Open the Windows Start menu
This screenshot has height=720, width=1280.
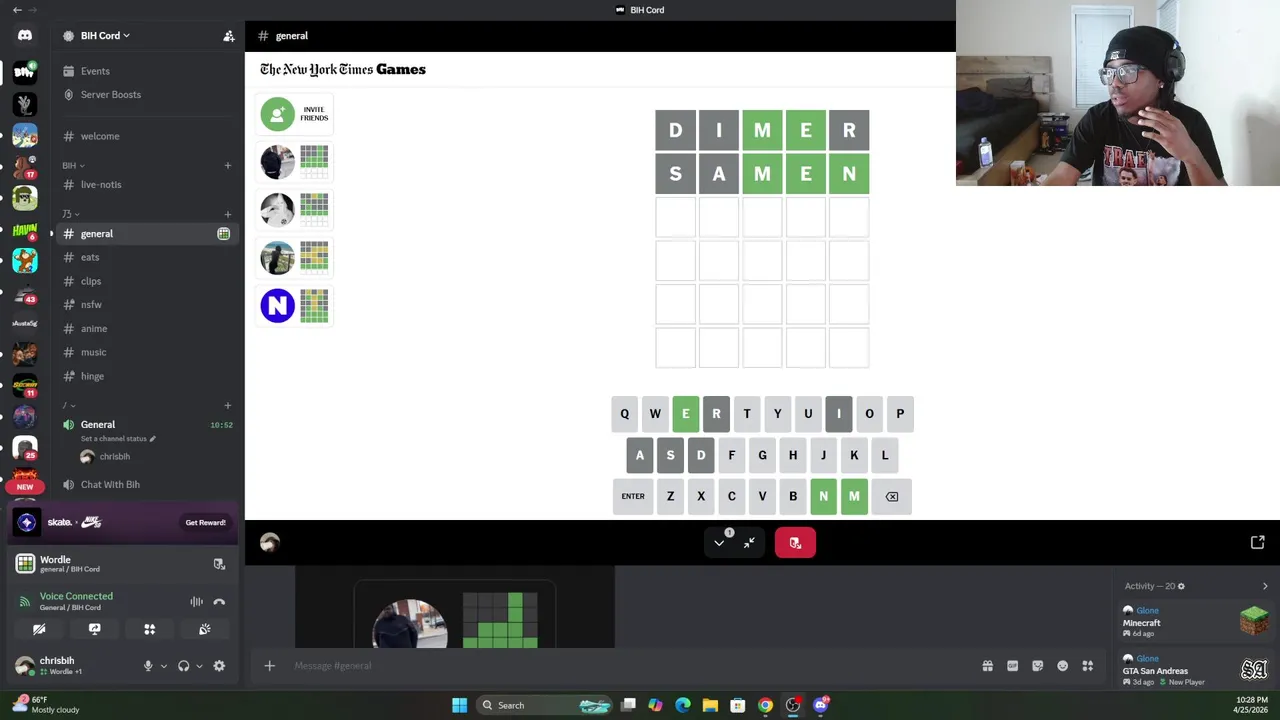[459, 705]
